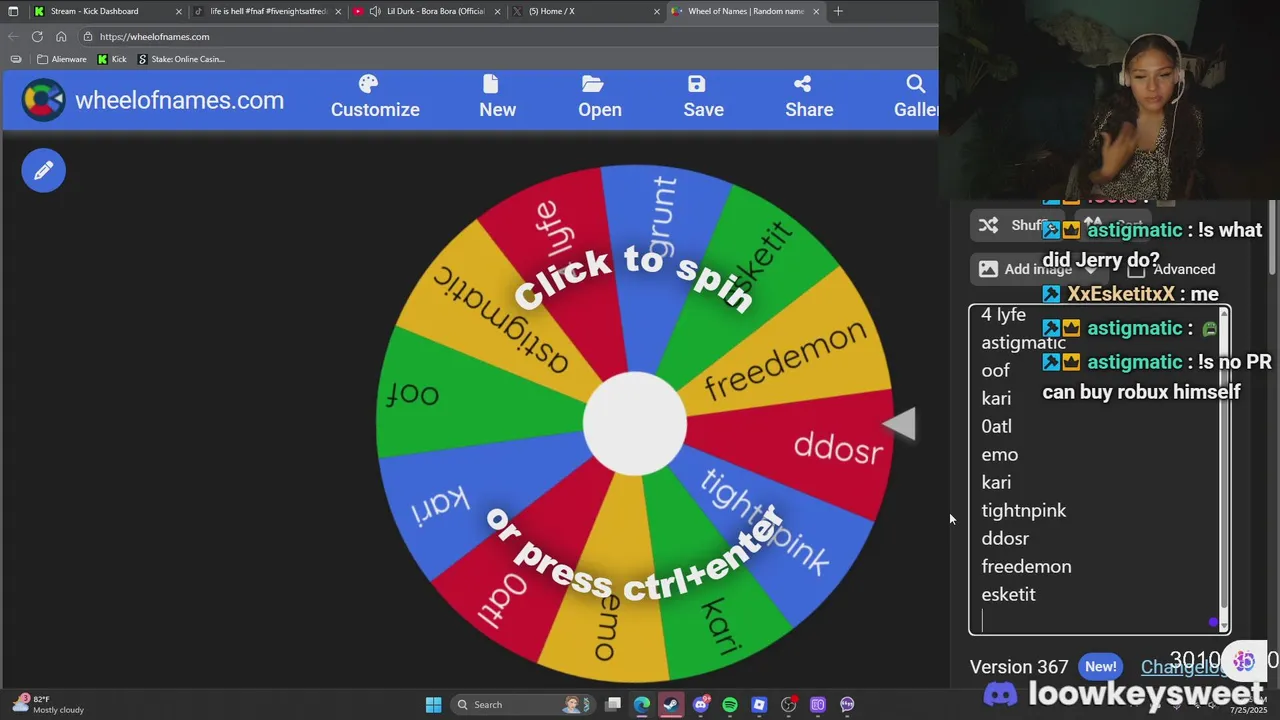Screen dimensions: 1280x720
Task: Click Version 367 text
Action: (1019, 667)
